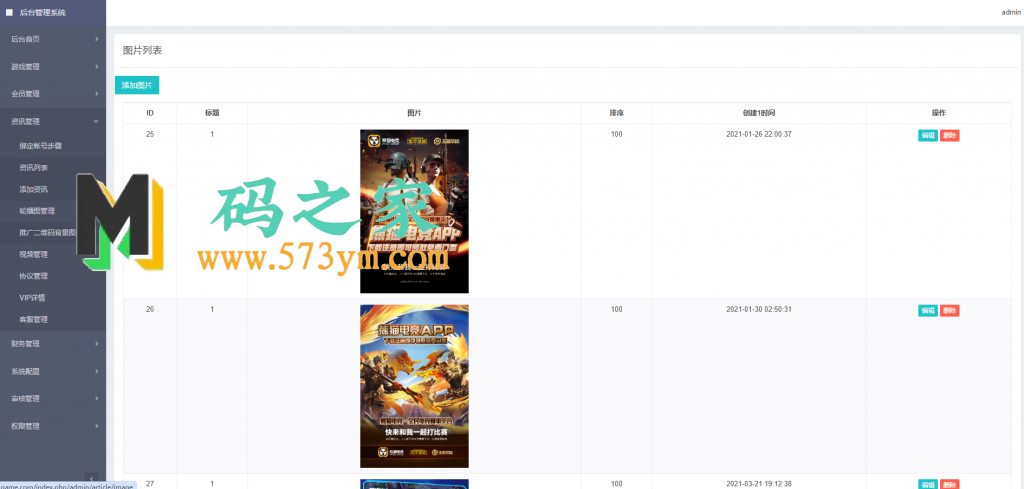
Task: Click the white square logo icon beside 后台管理系统
Action: pos(9,12)
